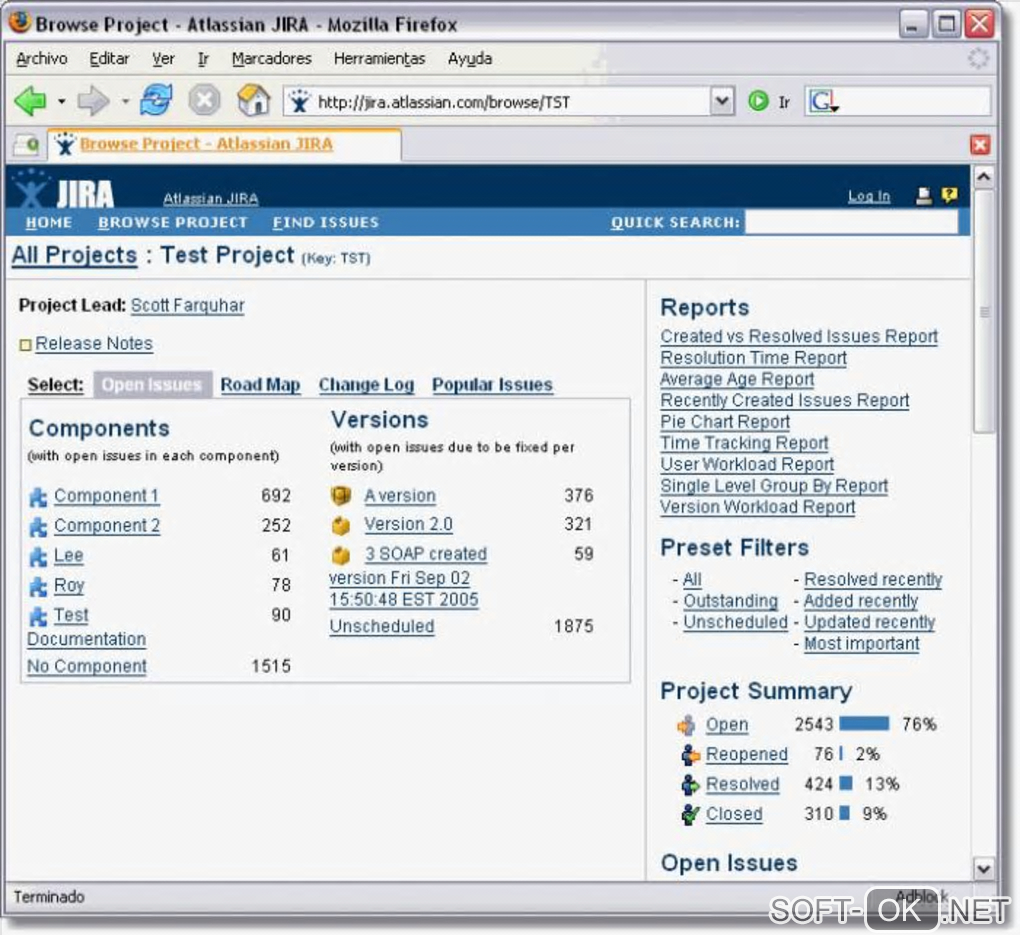This screenshot has height=935, width=1020.
Task: Click the green Go (Ir) button
Action: click(x=758, y=101)
